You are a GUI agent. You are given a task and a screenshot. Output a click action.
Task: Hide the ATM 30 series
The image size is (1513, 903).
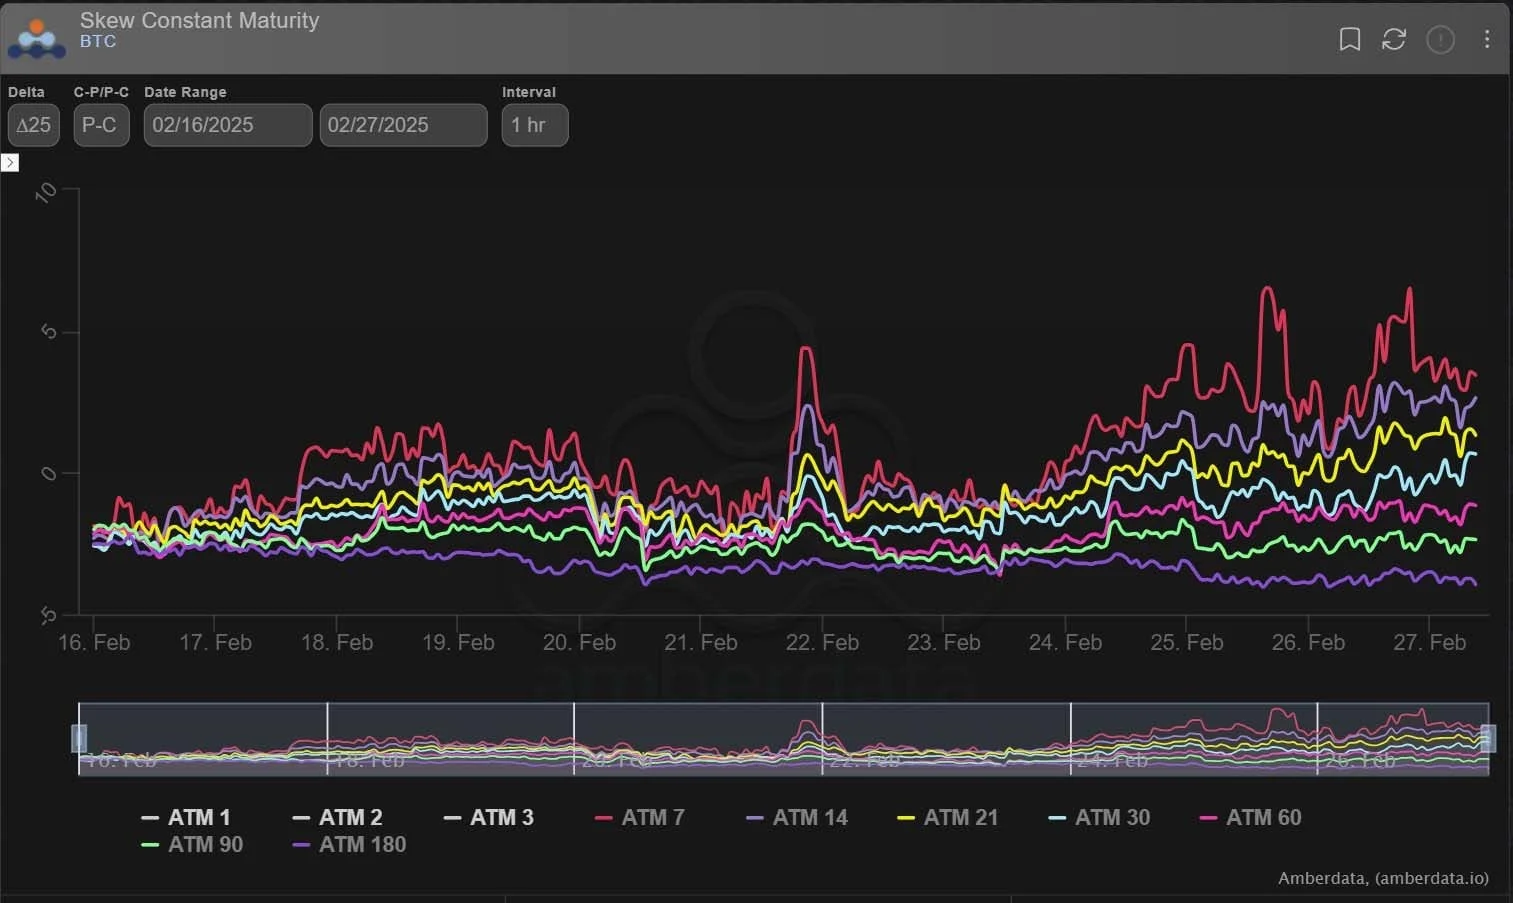click(1099, 817)
